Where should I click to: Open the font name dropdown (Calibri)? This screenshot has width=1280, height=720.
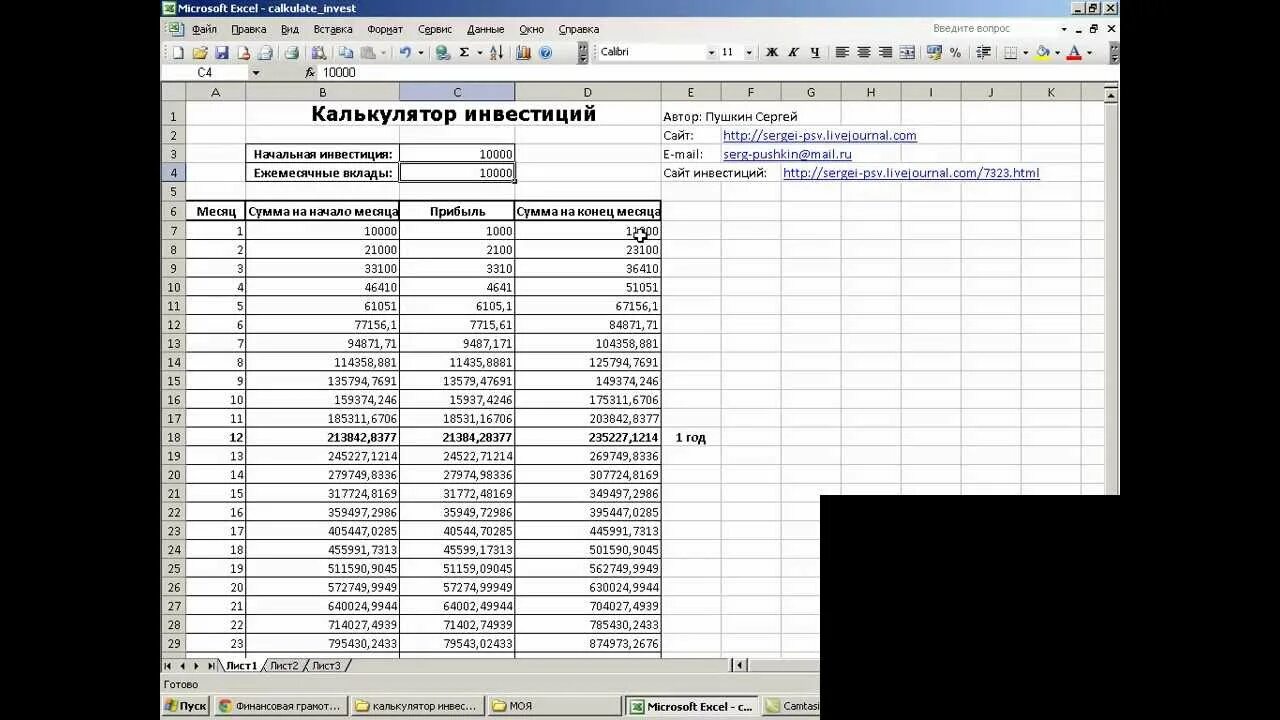[x=711, y=52]
